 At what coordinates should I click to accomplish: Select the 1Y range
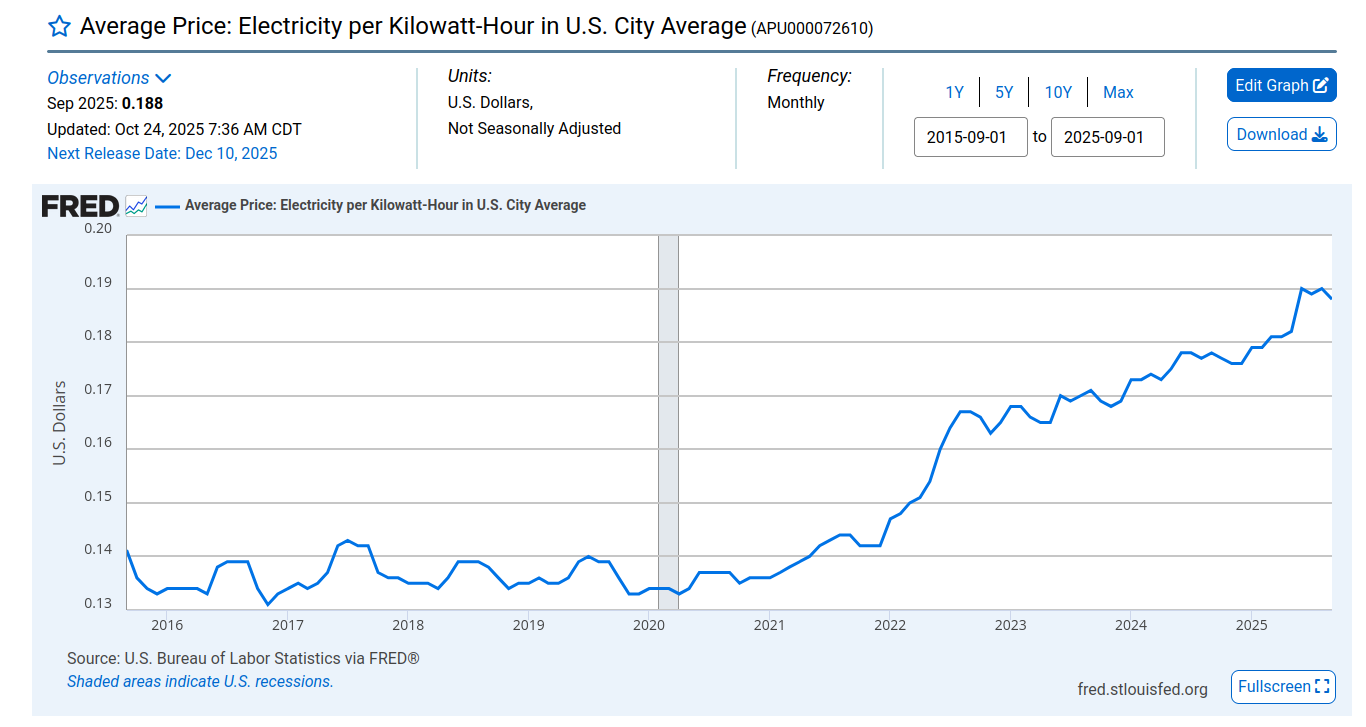(x=955, y=93)
